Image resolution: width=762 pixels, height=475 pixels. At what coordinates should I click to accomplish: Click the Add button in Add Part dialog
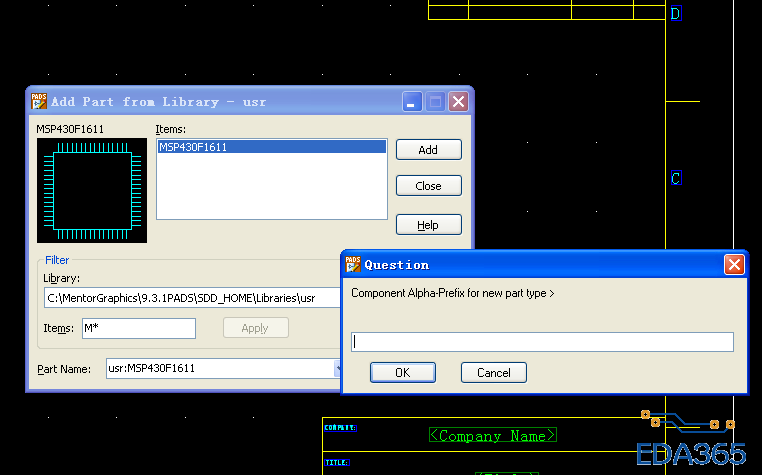429,150
